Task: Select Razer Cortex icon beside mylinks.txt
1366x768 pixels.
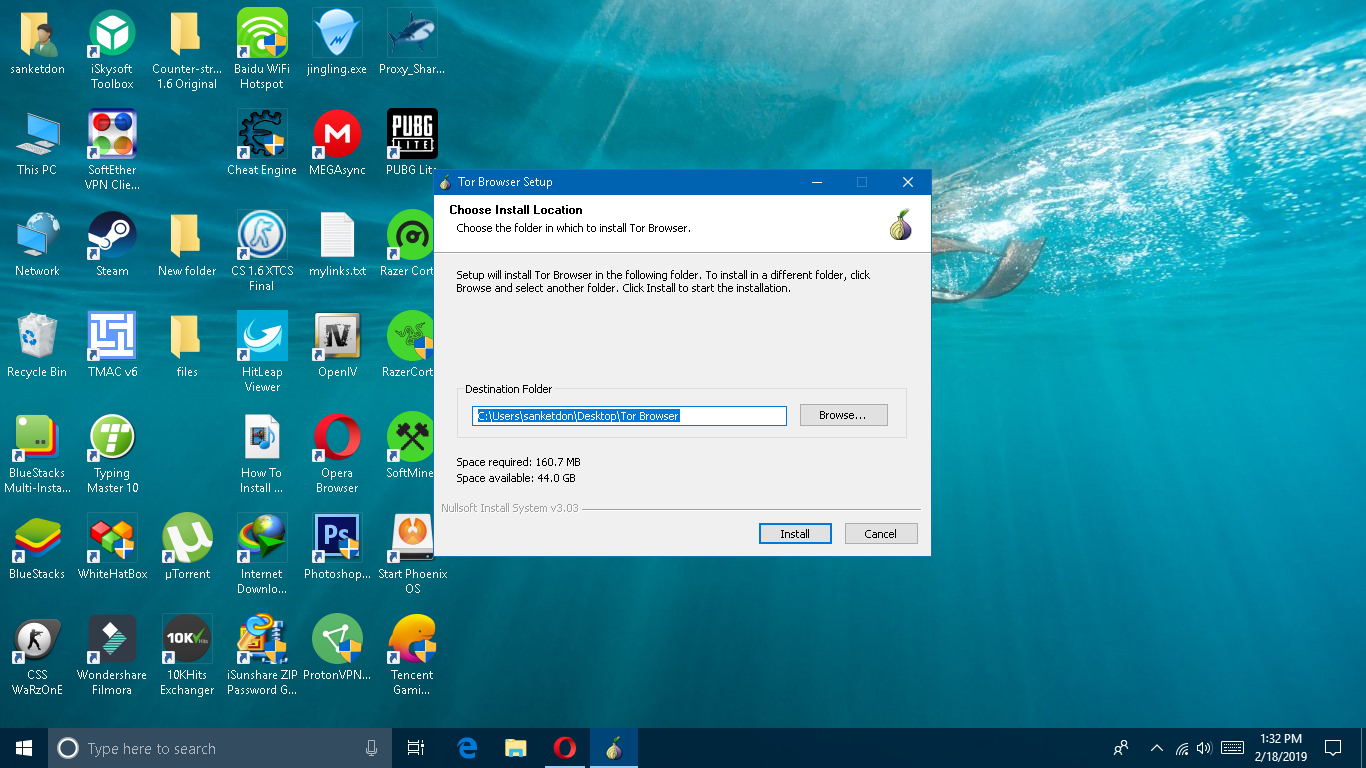Action: click(x=410, y=236)
